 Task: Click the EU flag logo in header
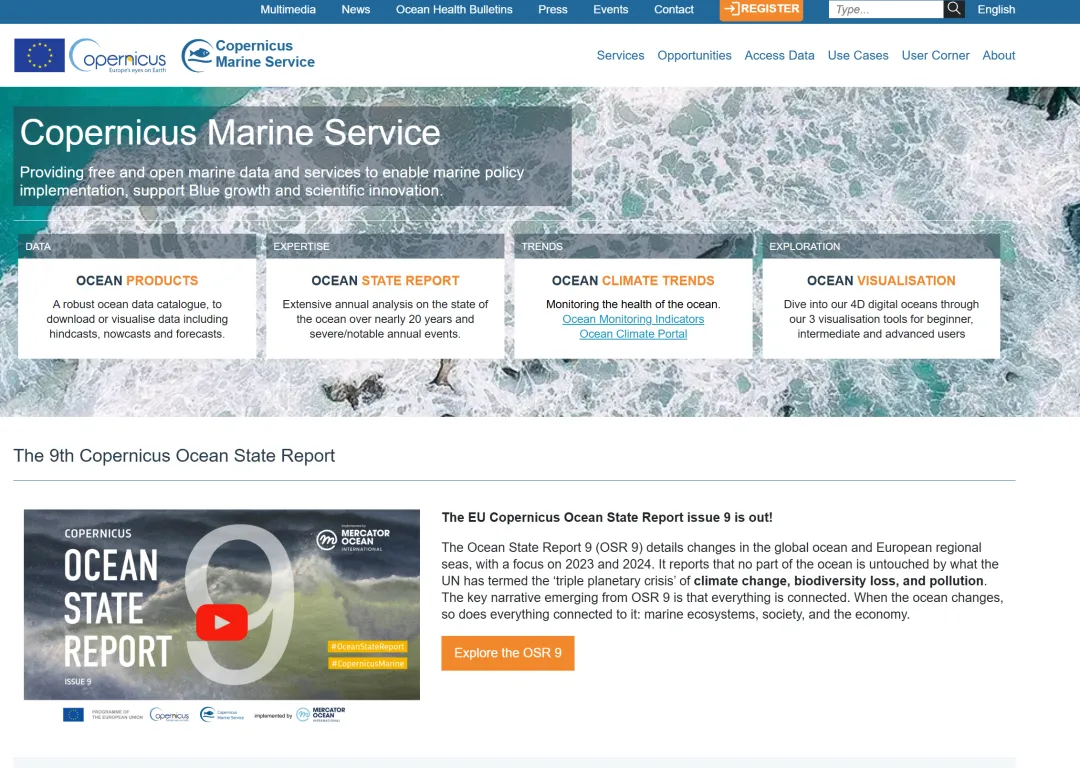(39, 55)
